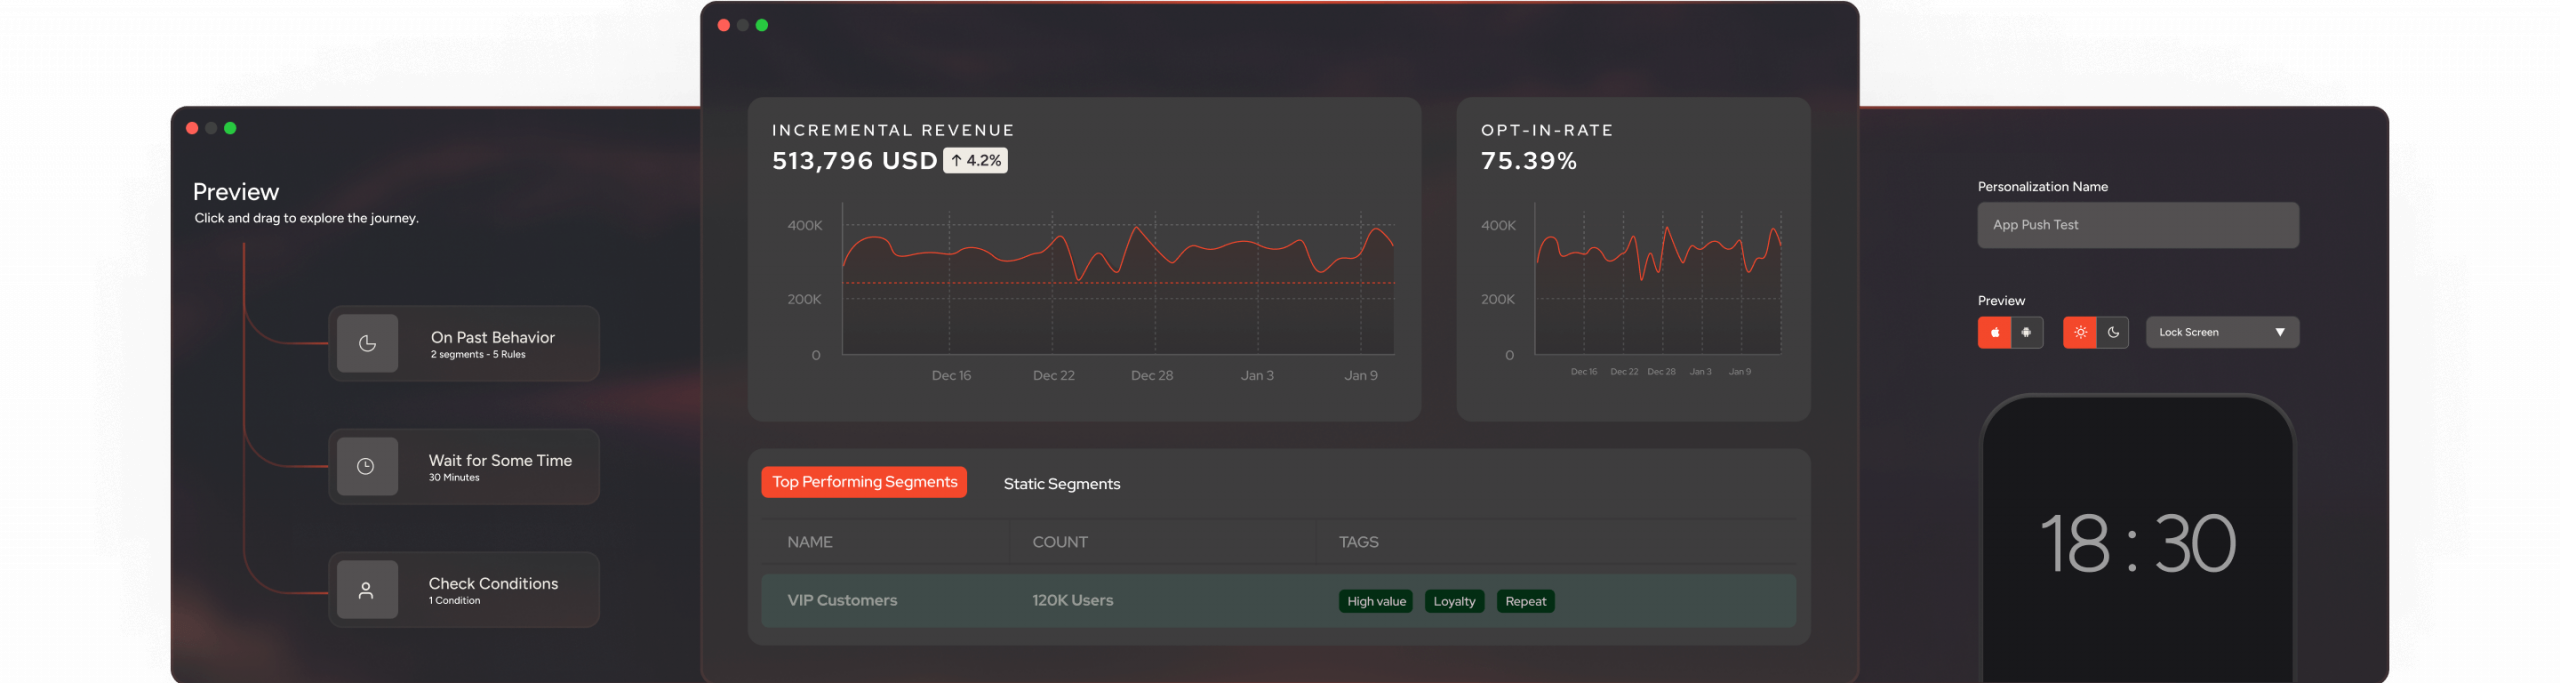Click the green maximize dot of dashboard window
The height and width of the screenshot is (683, 2560).
[762, 25]
